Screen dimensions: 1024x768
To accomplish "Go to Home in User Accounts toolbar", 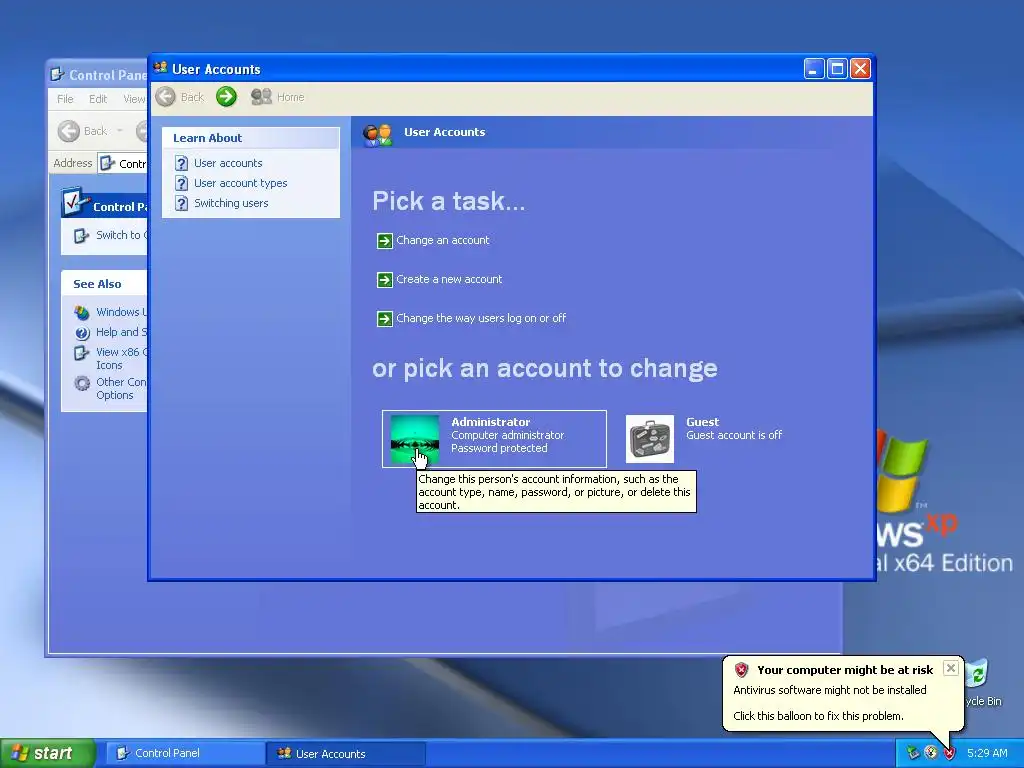I will (278, 97).
